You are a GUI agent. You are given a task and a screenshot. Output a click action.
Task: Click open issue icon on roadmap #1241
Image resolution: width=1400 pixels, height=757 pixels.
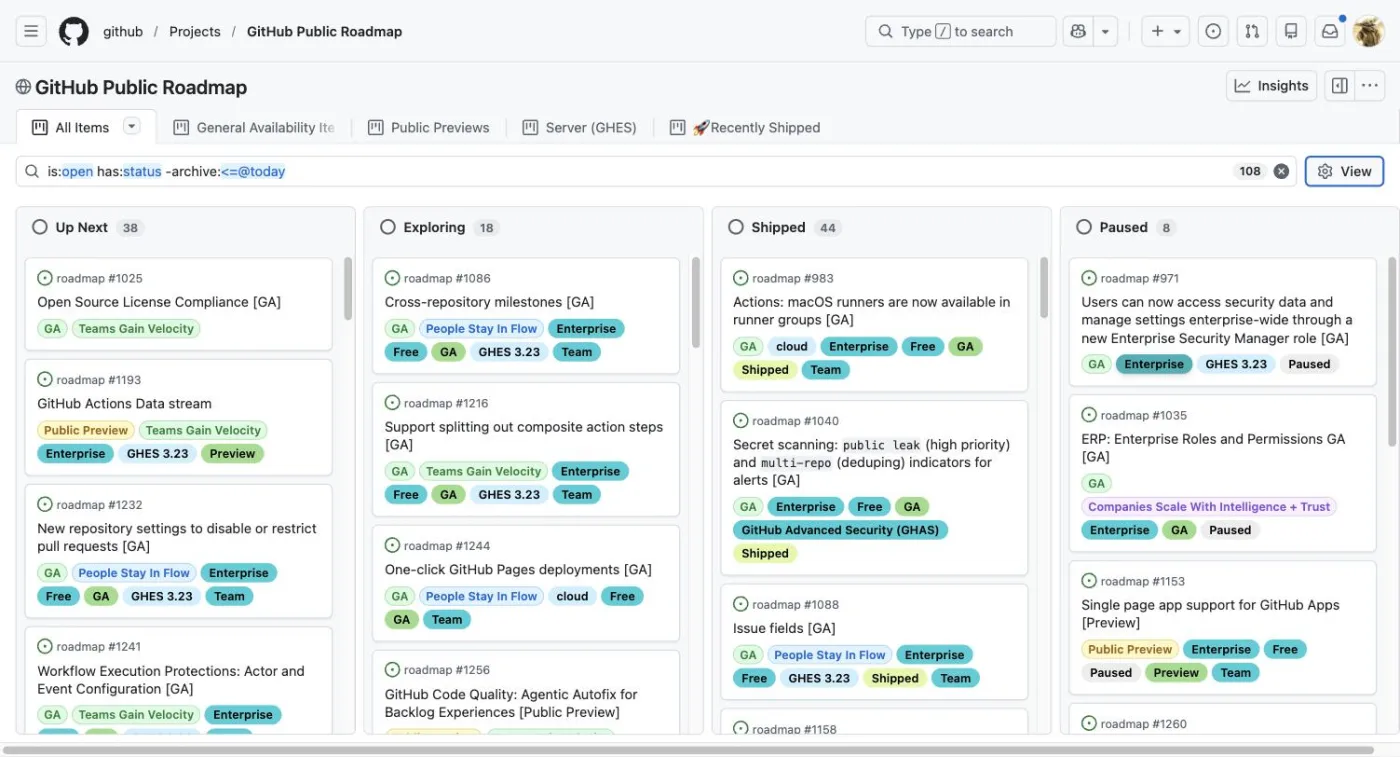45,647
